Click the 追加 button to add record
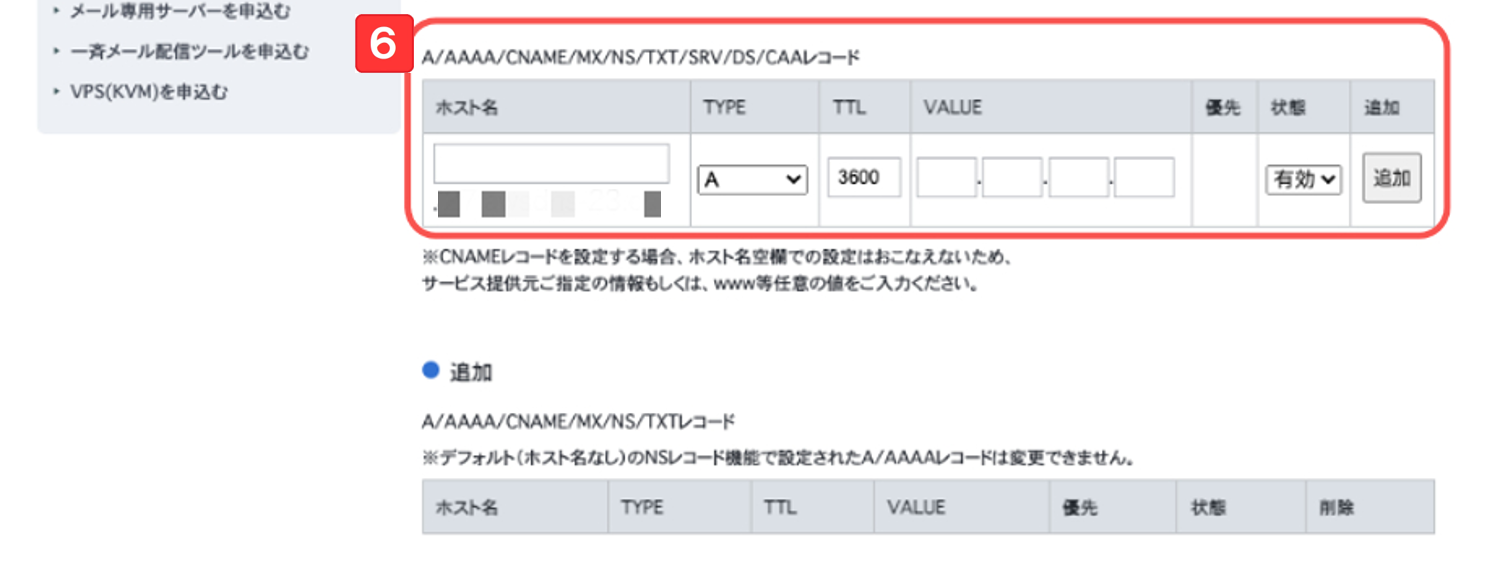 tap(1392, 178)
